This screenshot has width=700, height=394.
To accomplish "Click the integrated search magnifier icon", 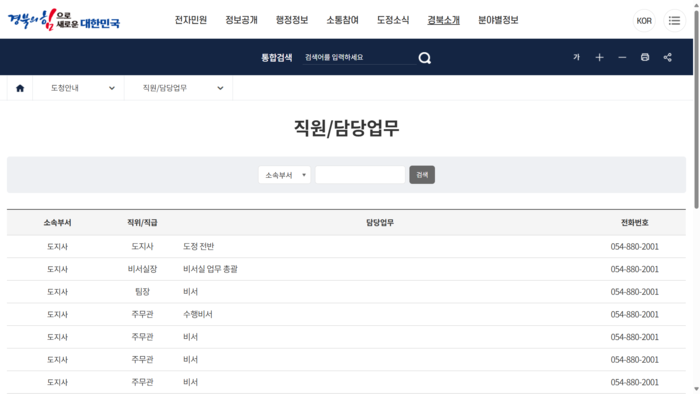I will tap(425, 58).
